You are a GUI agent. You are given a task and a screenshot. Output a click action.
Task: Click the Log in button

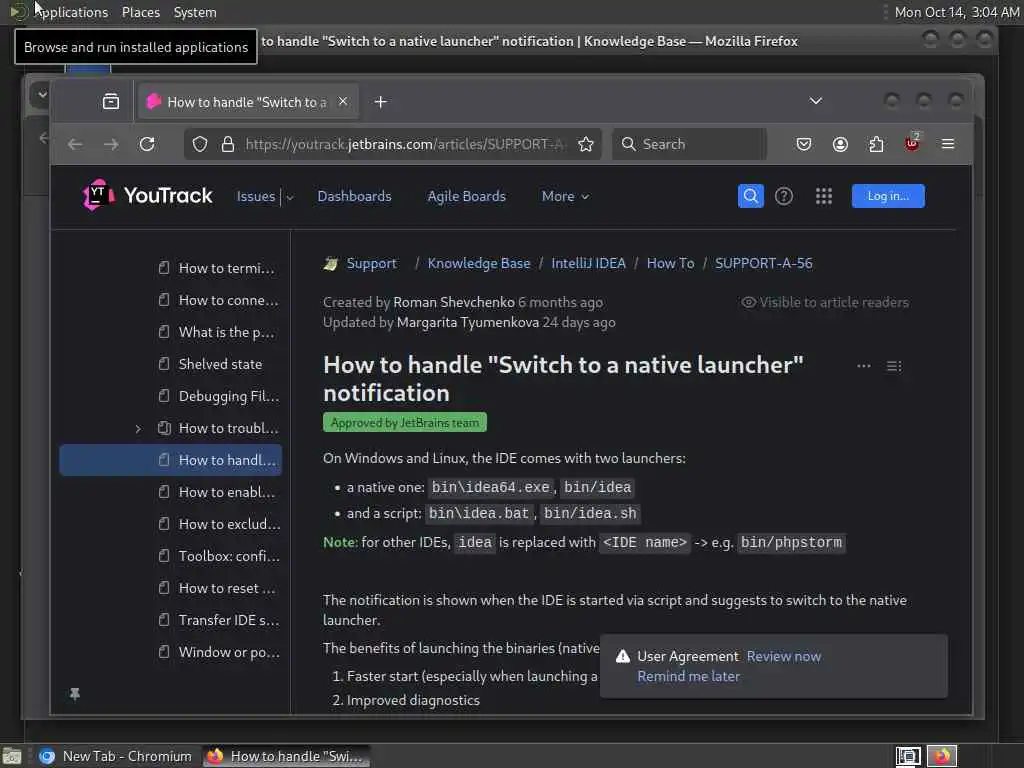tap(888, 196)
